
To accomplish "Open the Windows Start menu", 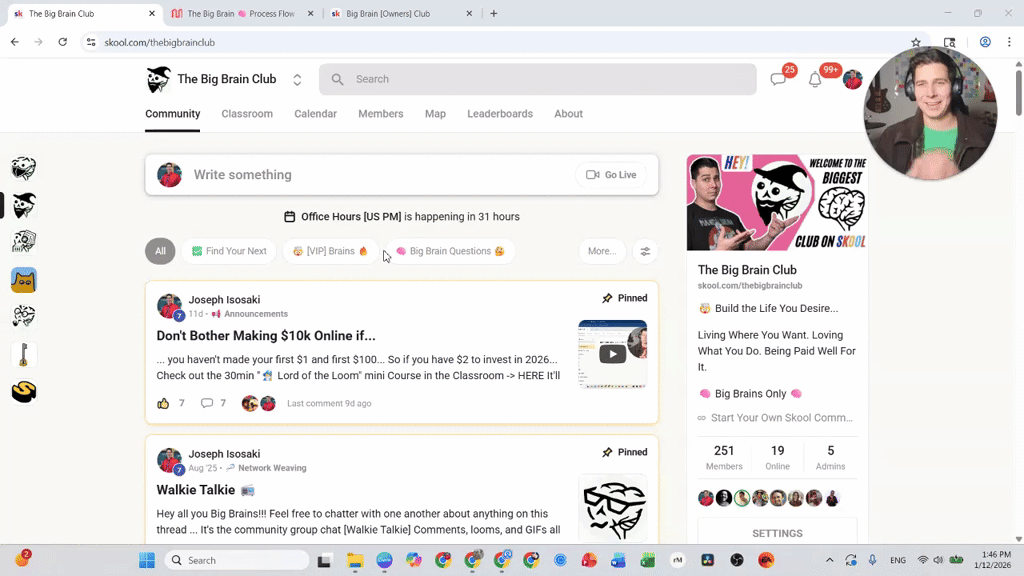I will 147,560.
